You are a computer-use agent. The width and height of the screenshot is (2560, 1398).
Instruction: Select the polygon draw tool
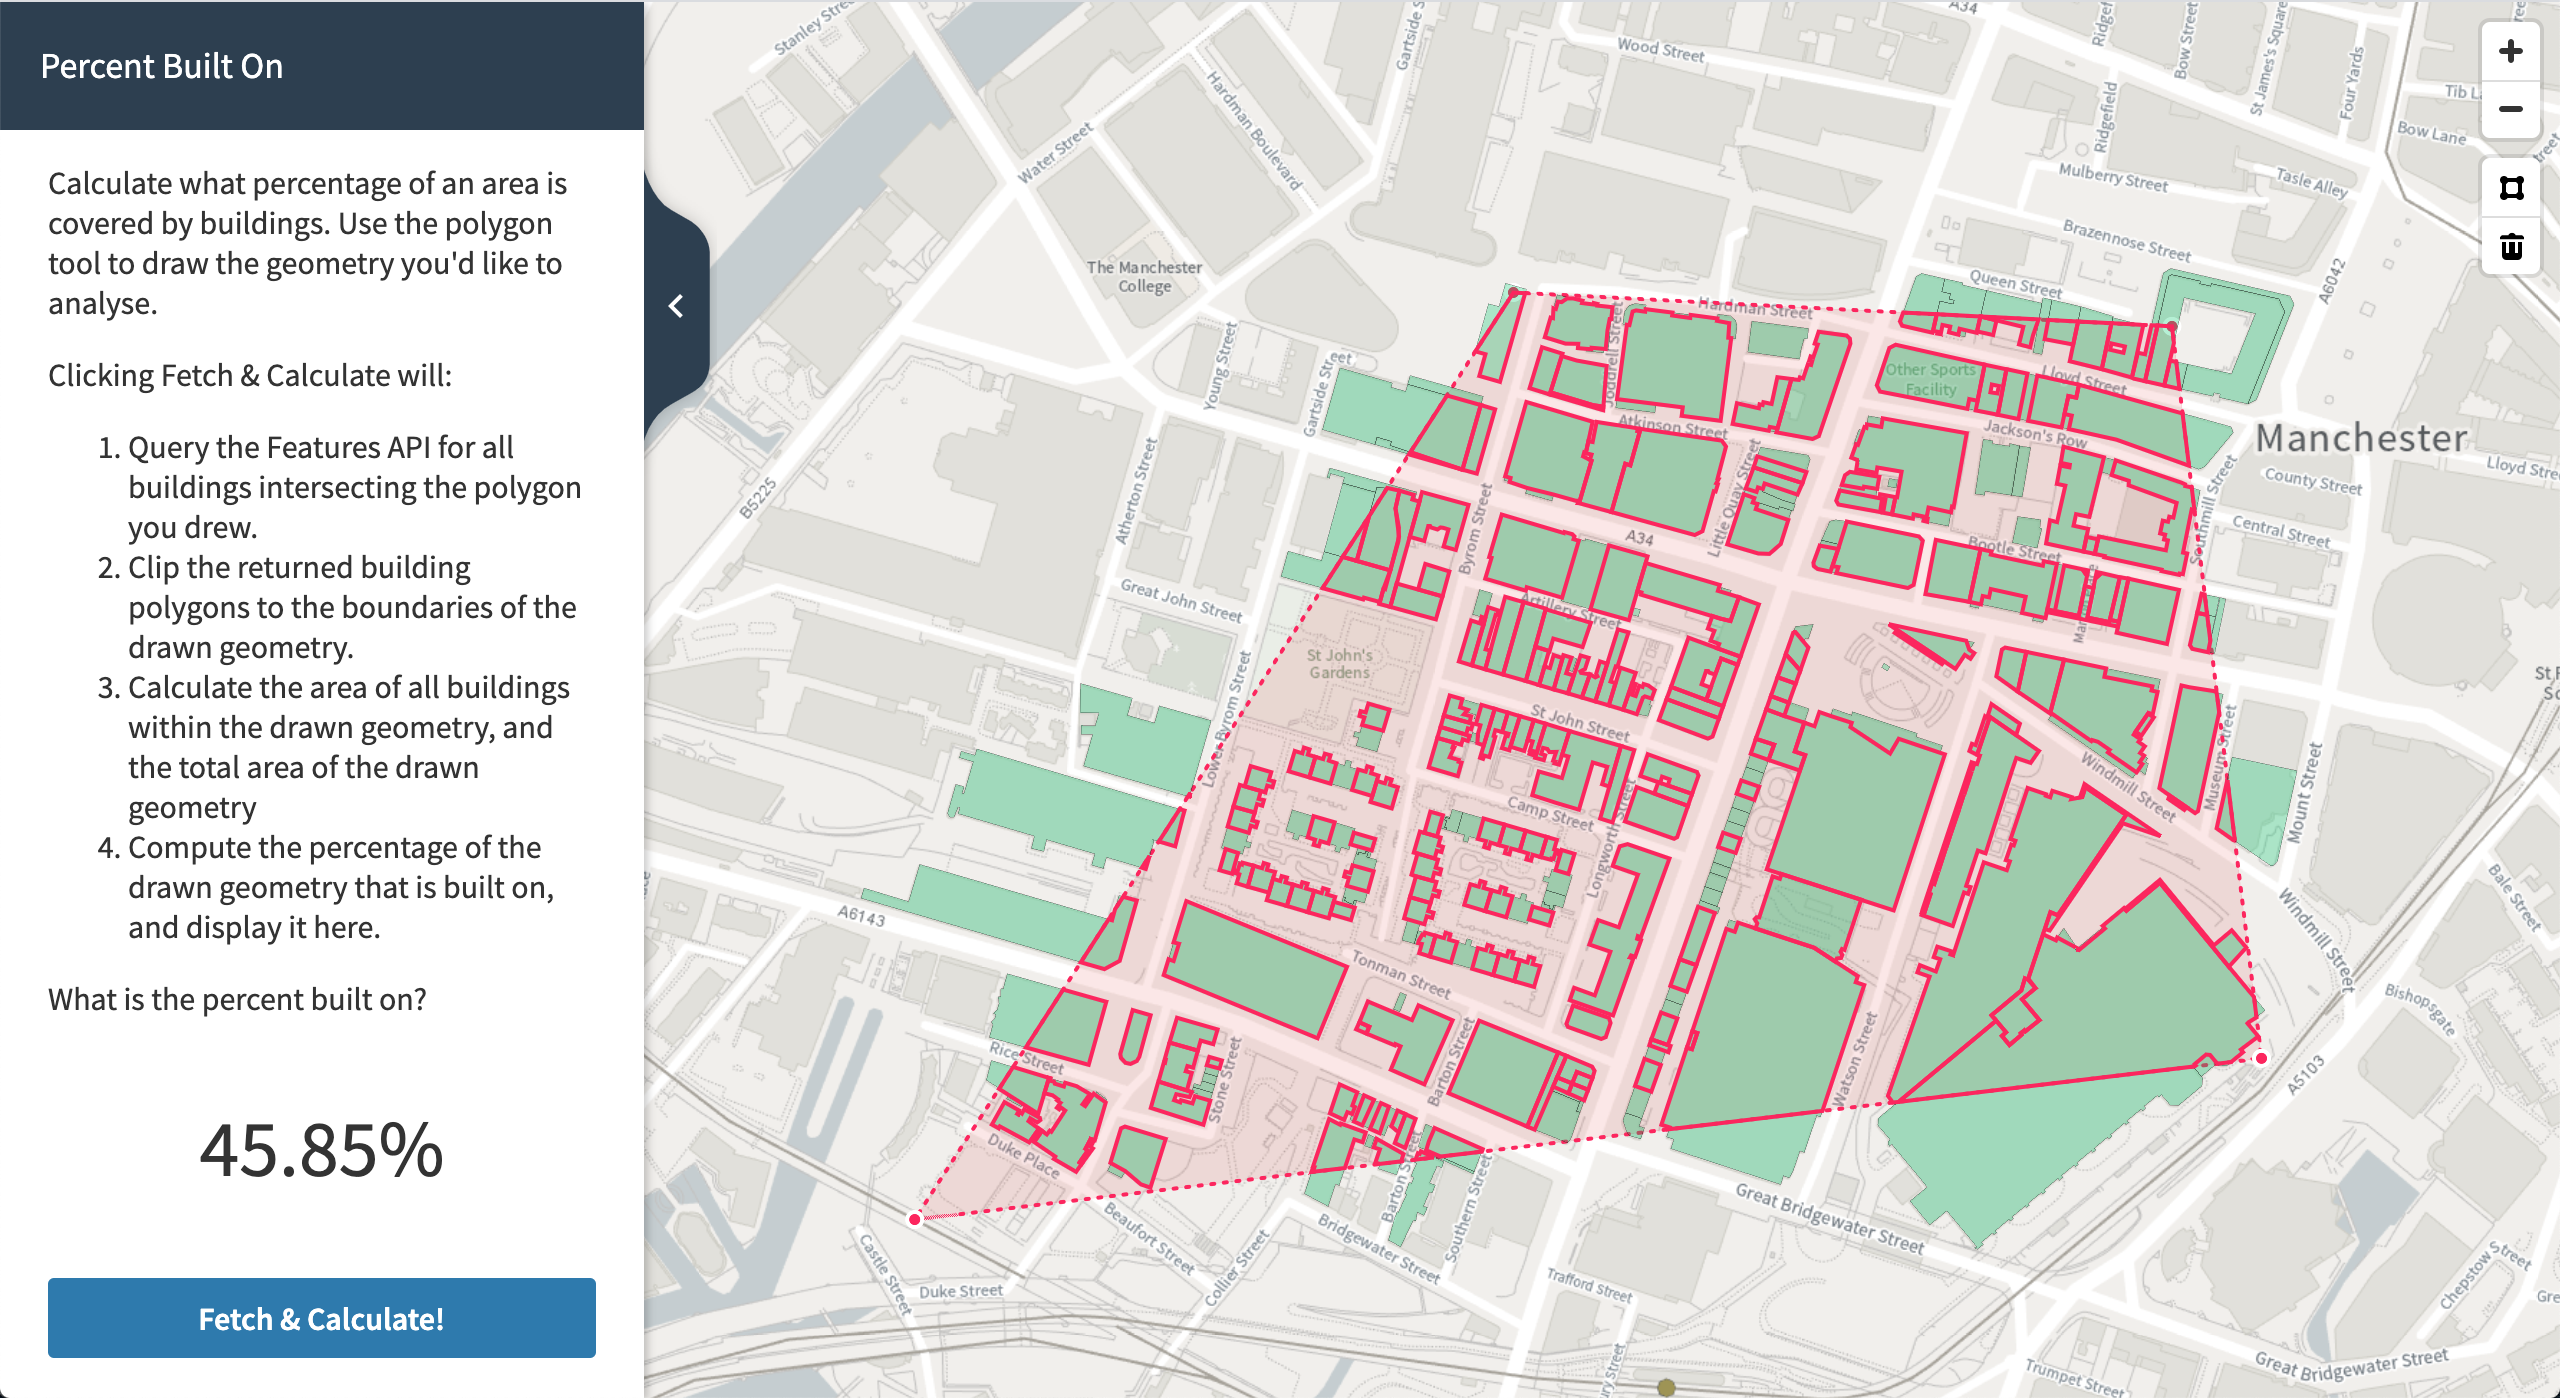click(x=2510, y=188)
